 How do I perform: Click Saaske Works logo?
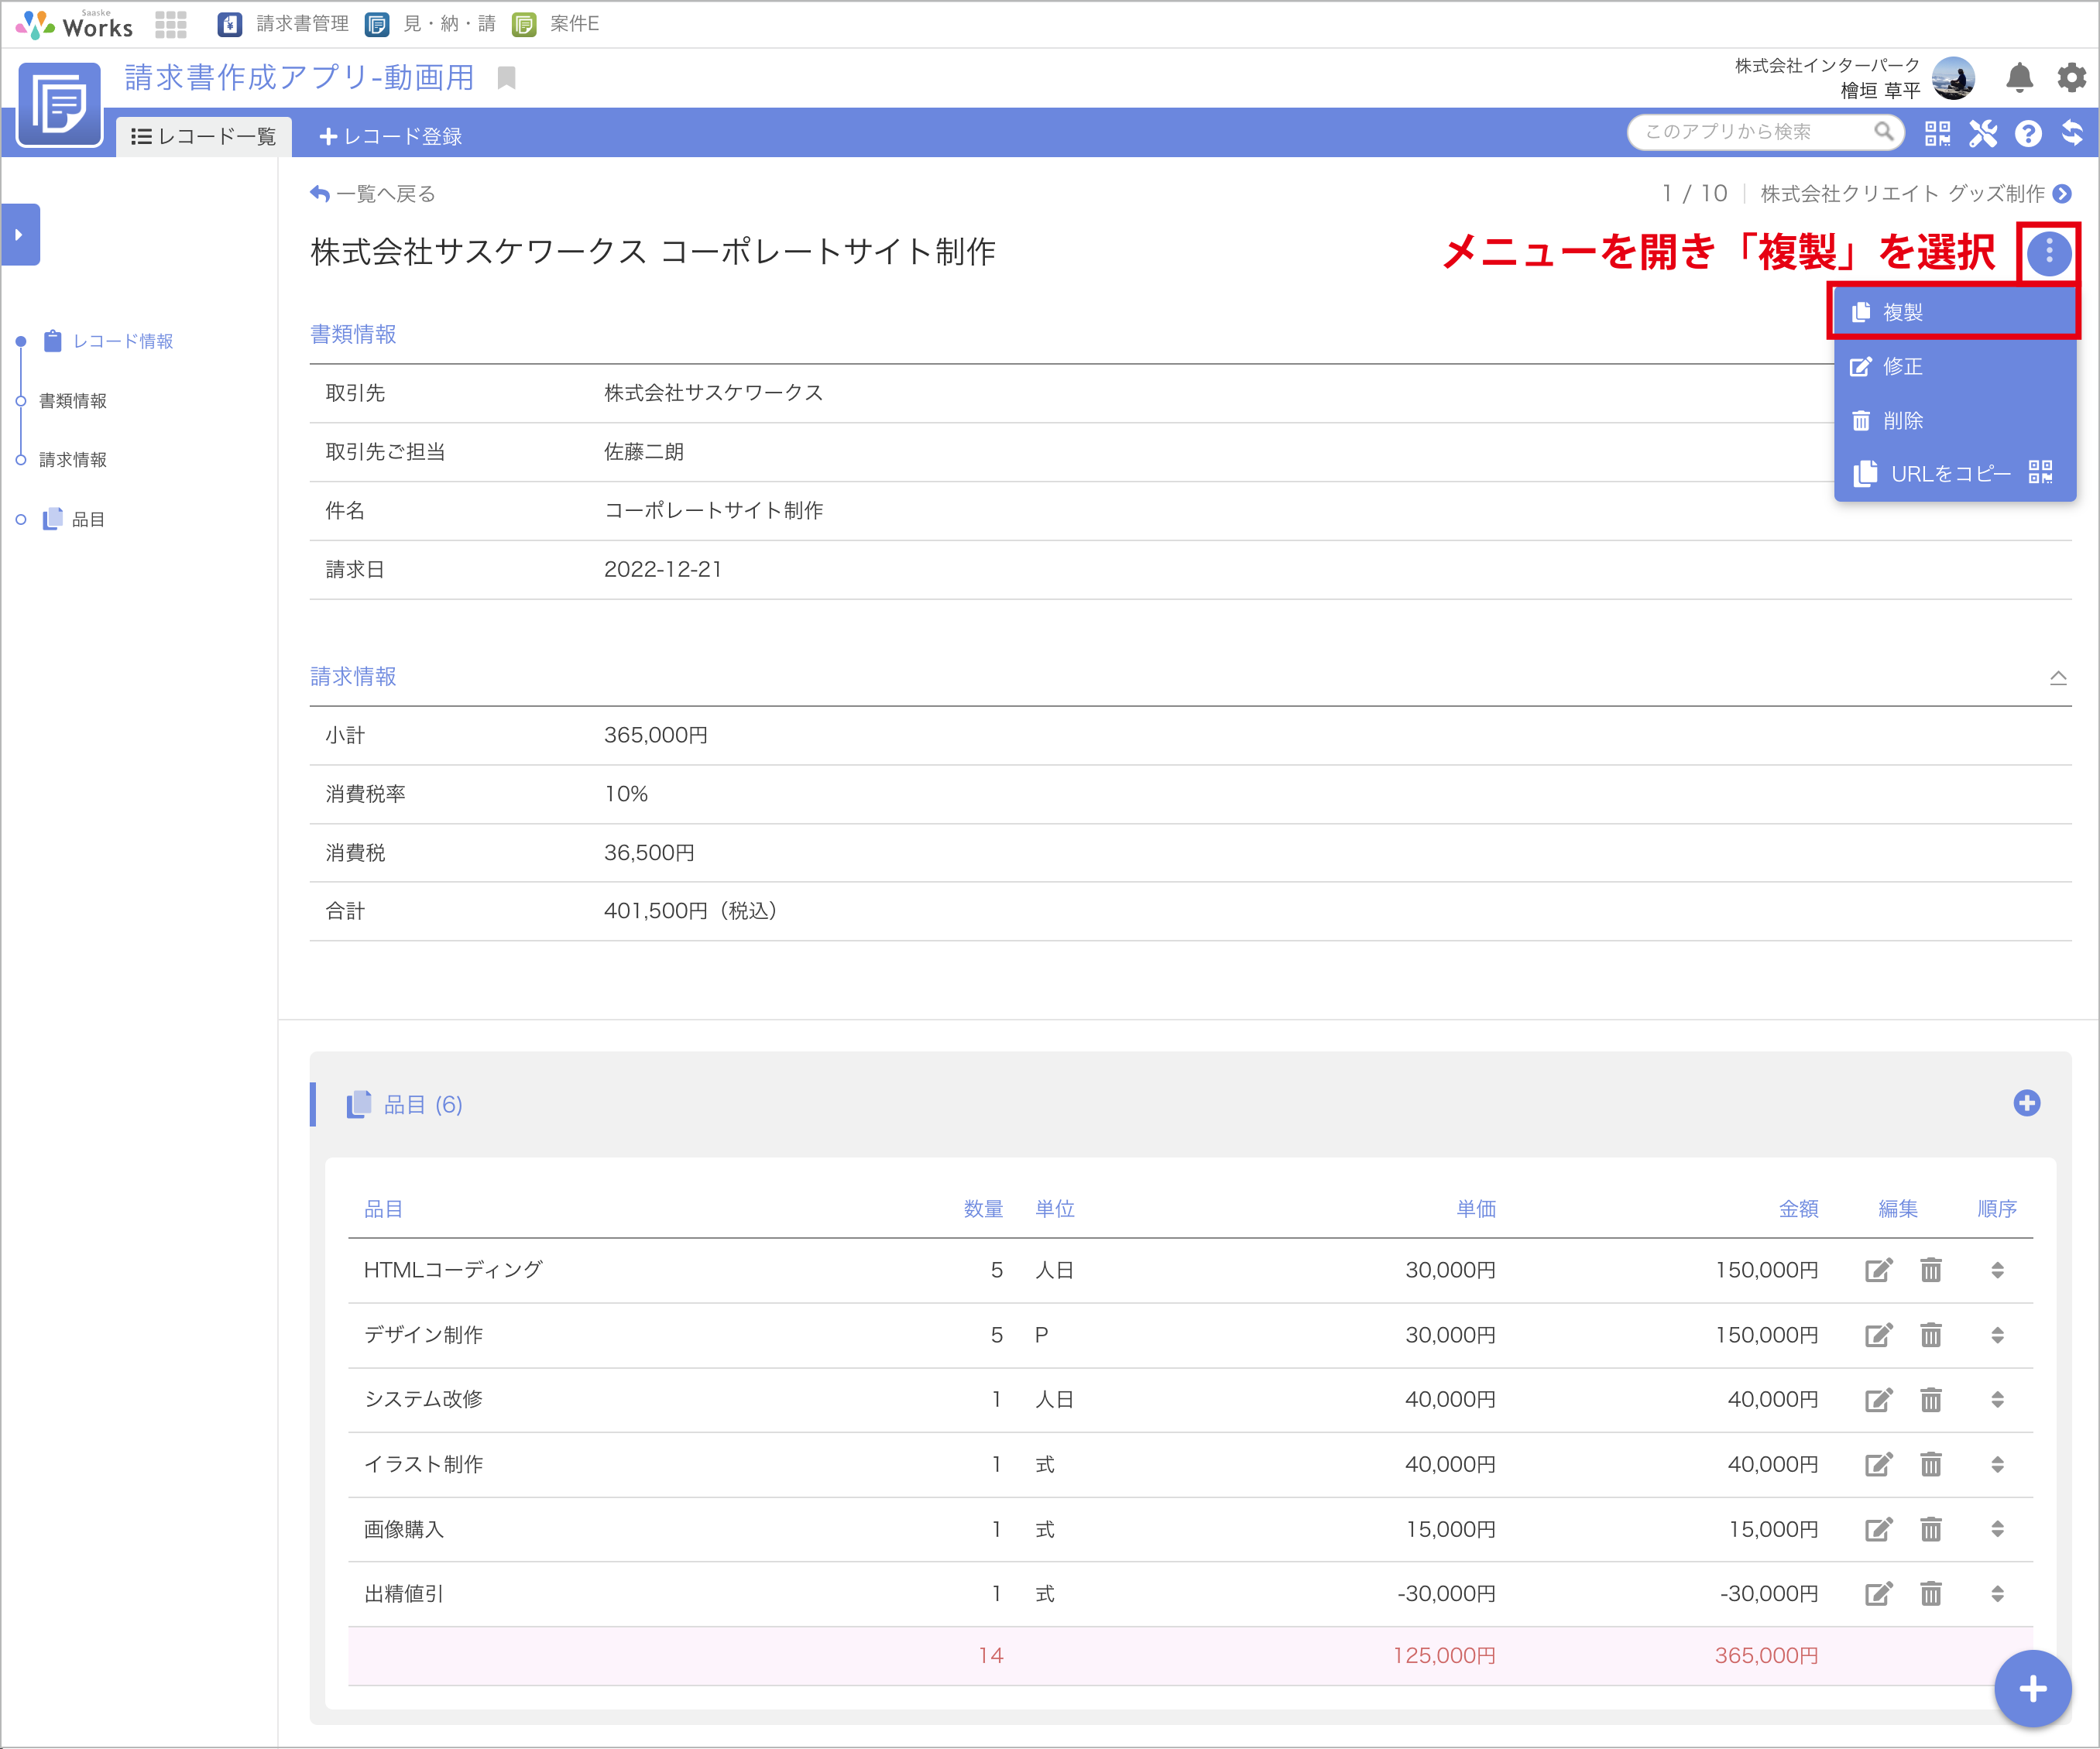(x=75, y=24)
